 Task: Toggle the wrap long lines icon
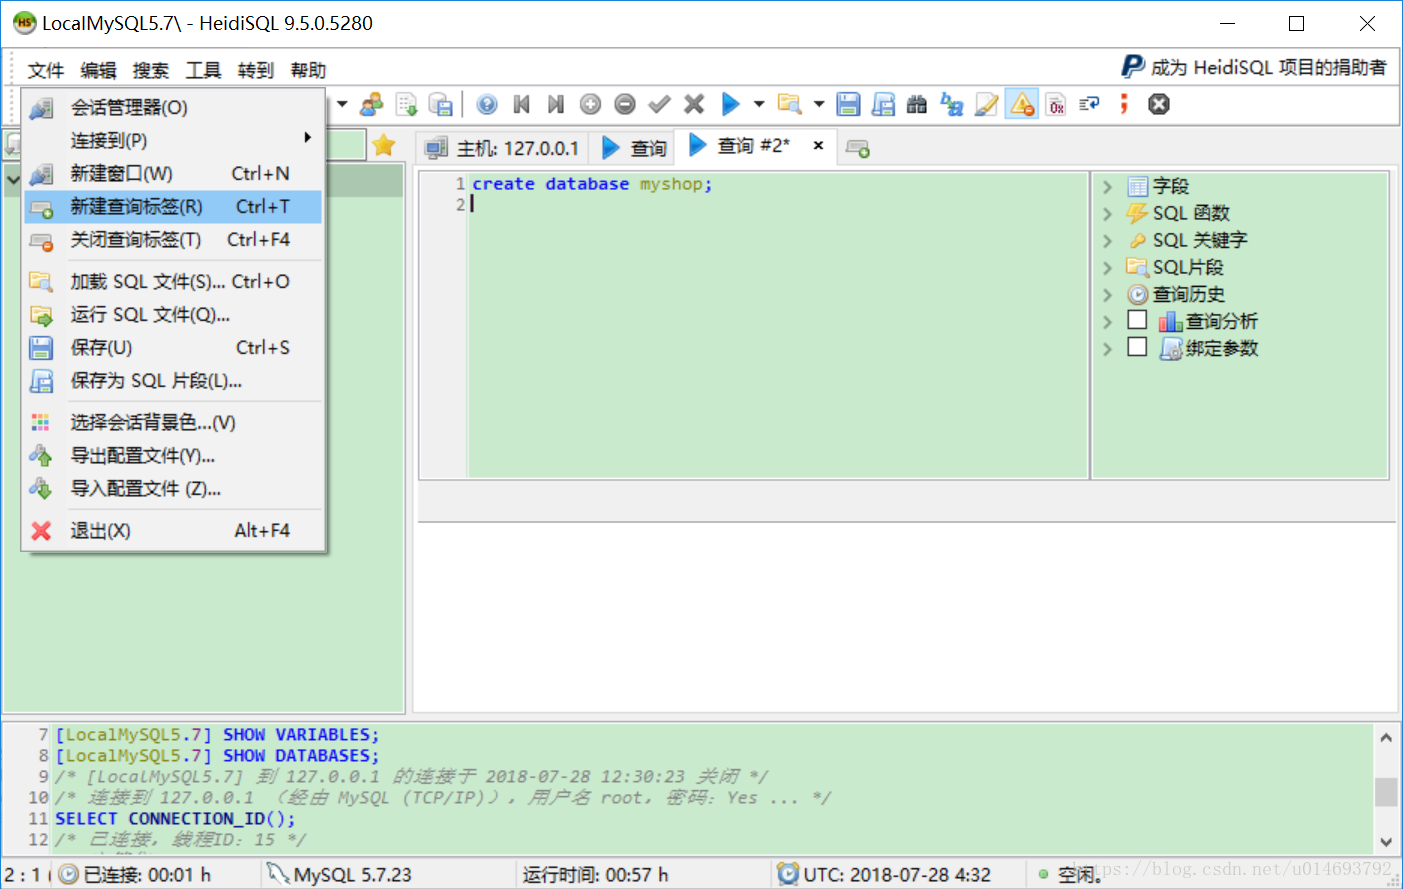point(1090,104)
